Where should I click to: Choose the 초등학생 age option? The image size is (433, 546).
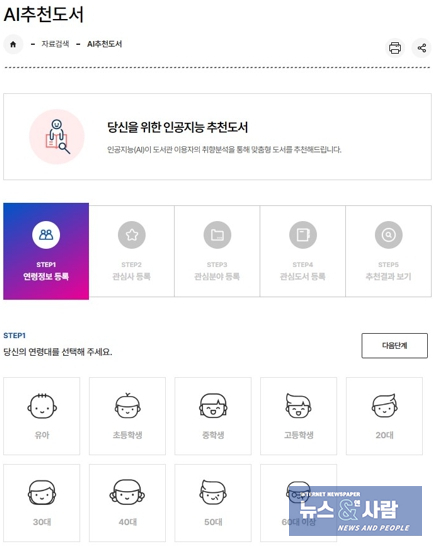point(127,416)
